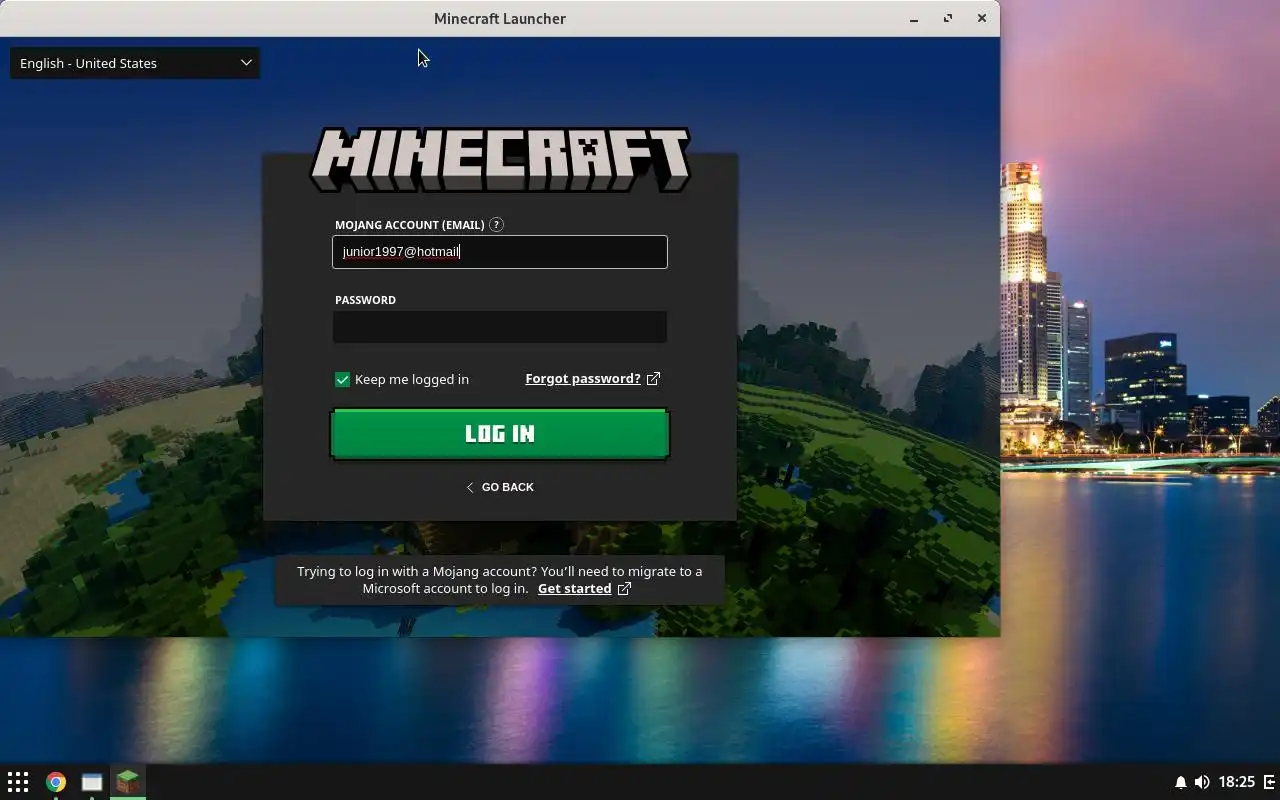
Task: Open the applications grid menu in taskbar
Action: tap(18, 782)
